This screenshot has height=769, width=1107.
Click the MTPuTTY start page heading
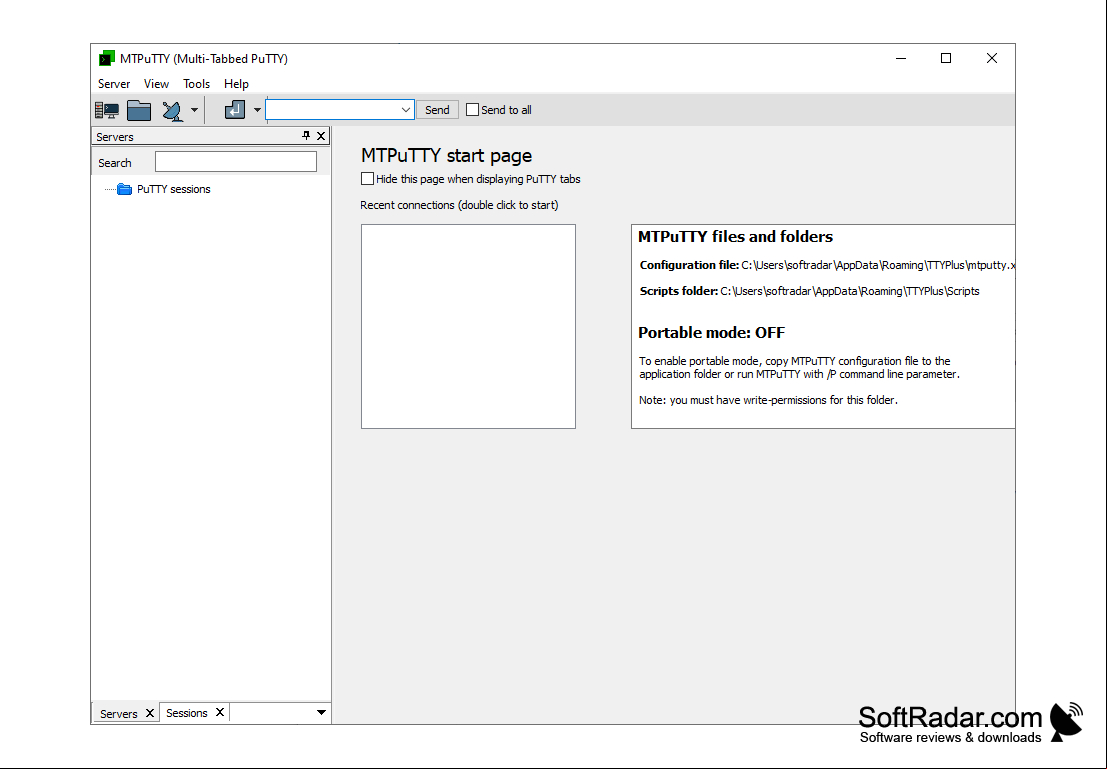446,155
